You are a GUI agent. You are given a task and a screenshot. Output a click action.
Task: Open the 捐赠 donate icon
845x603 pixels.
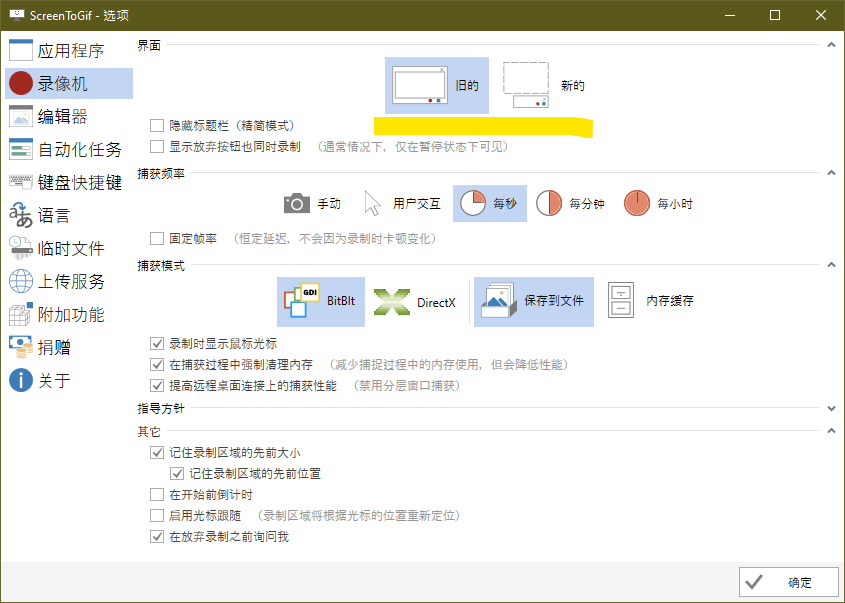click(20, 347)
